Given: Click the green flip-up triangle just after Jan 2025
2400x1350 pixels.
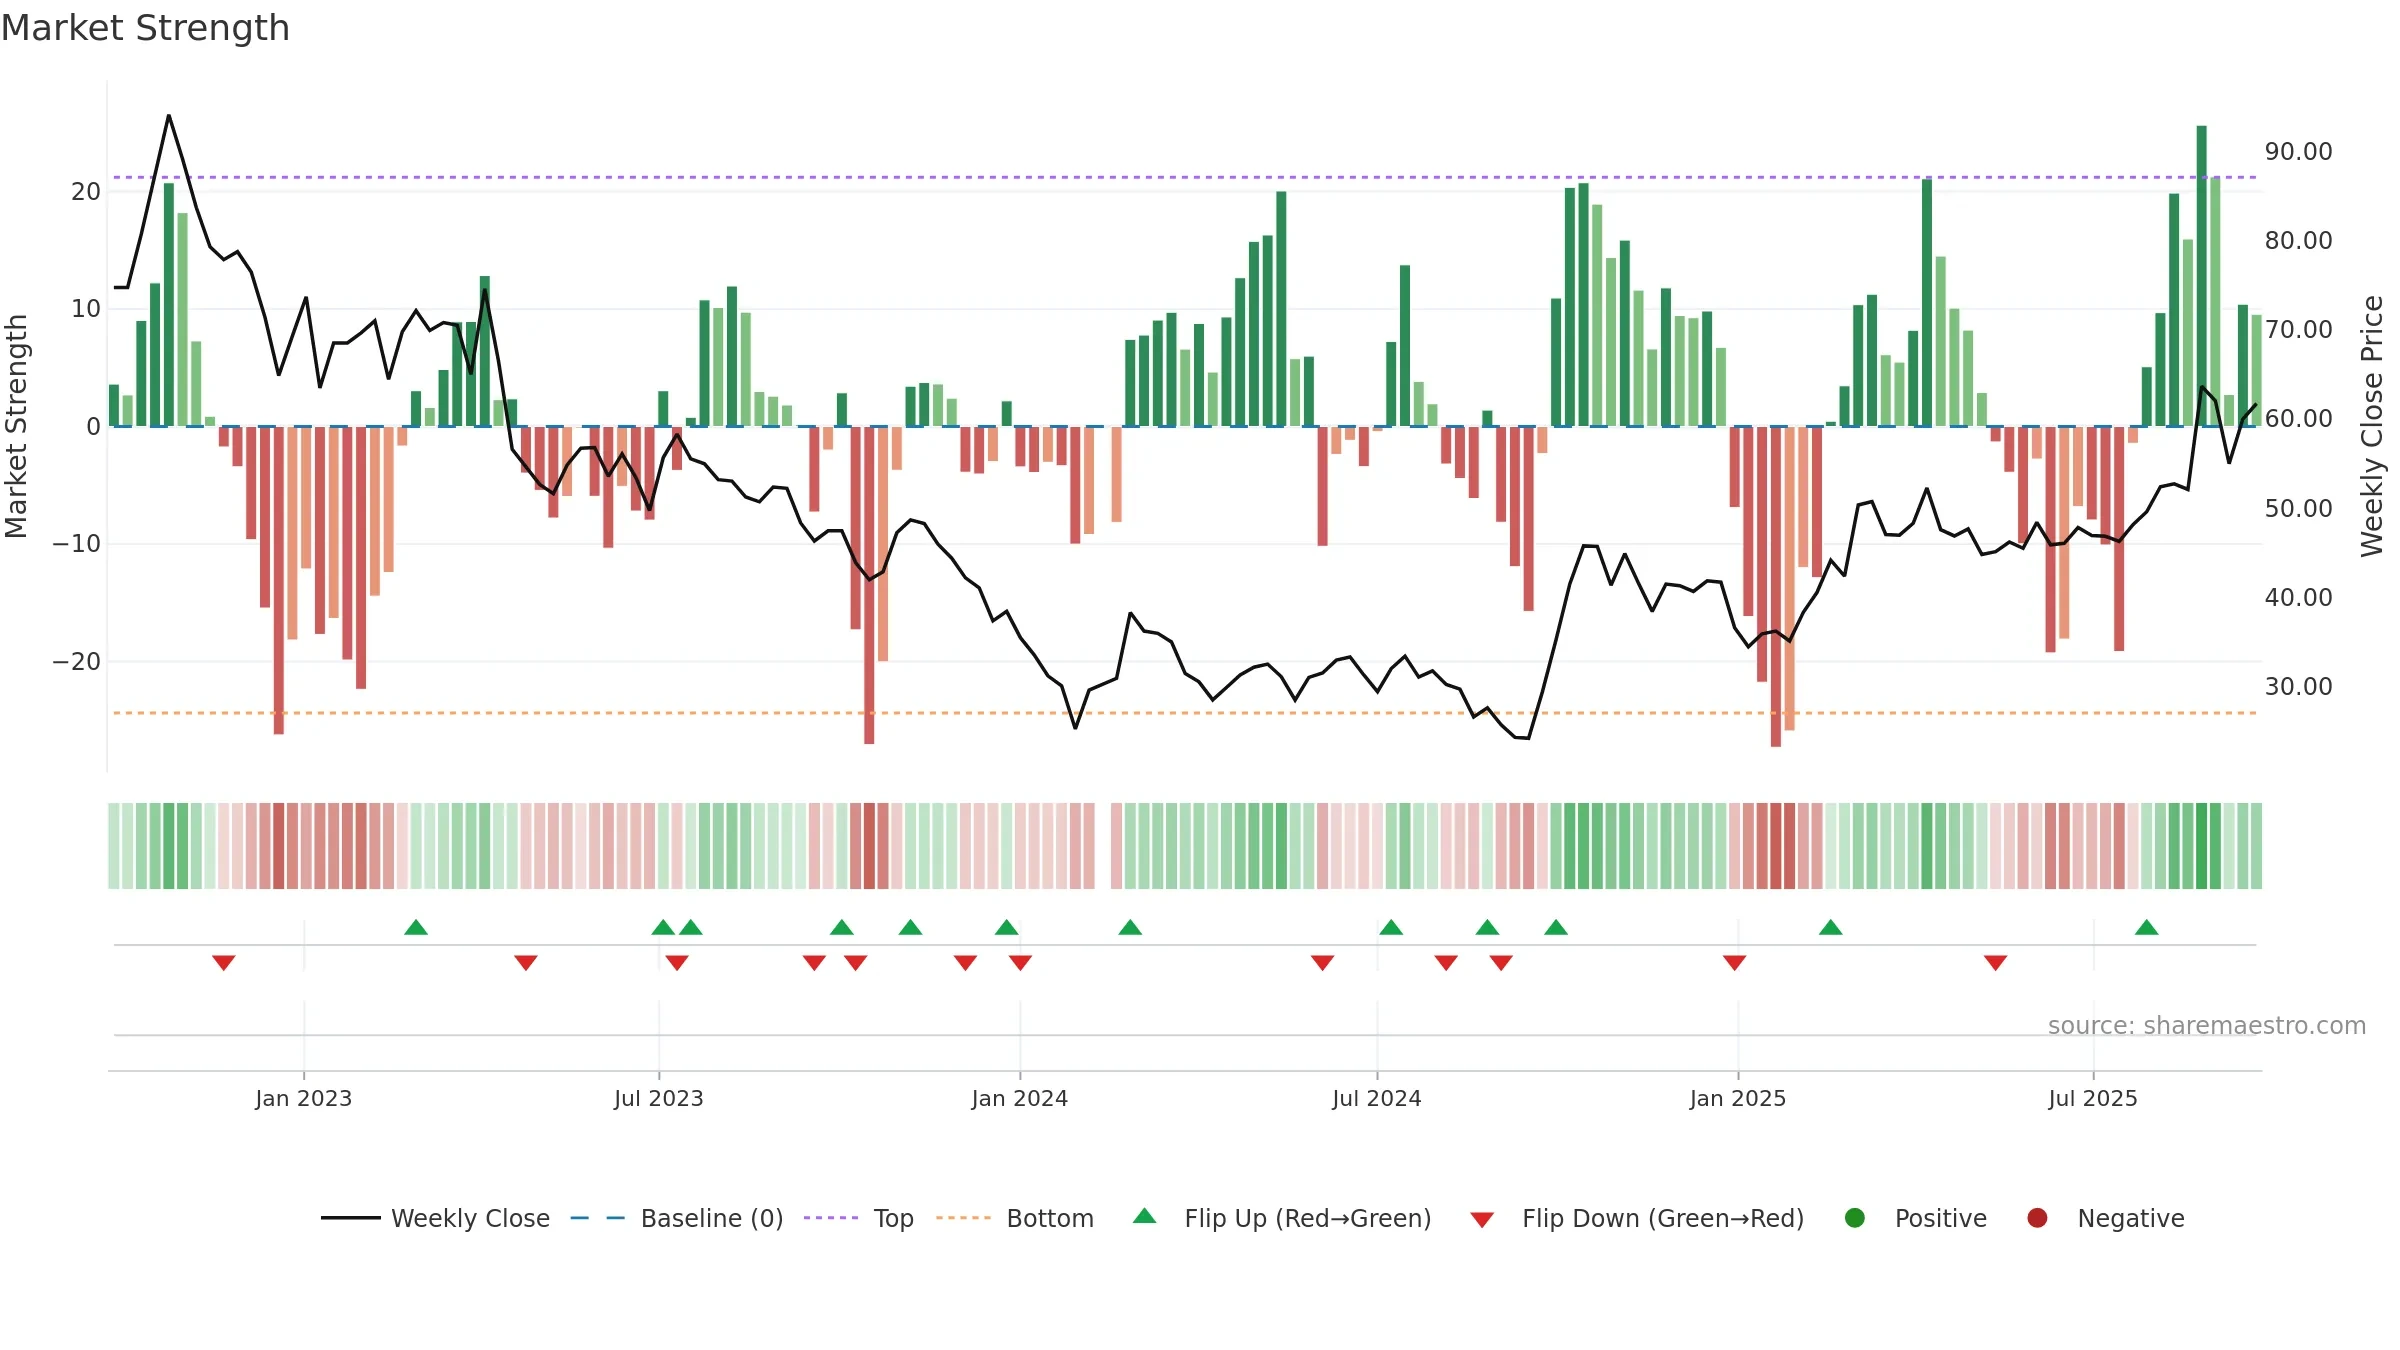Looking at the screenshot, I should pos(1831,927).
